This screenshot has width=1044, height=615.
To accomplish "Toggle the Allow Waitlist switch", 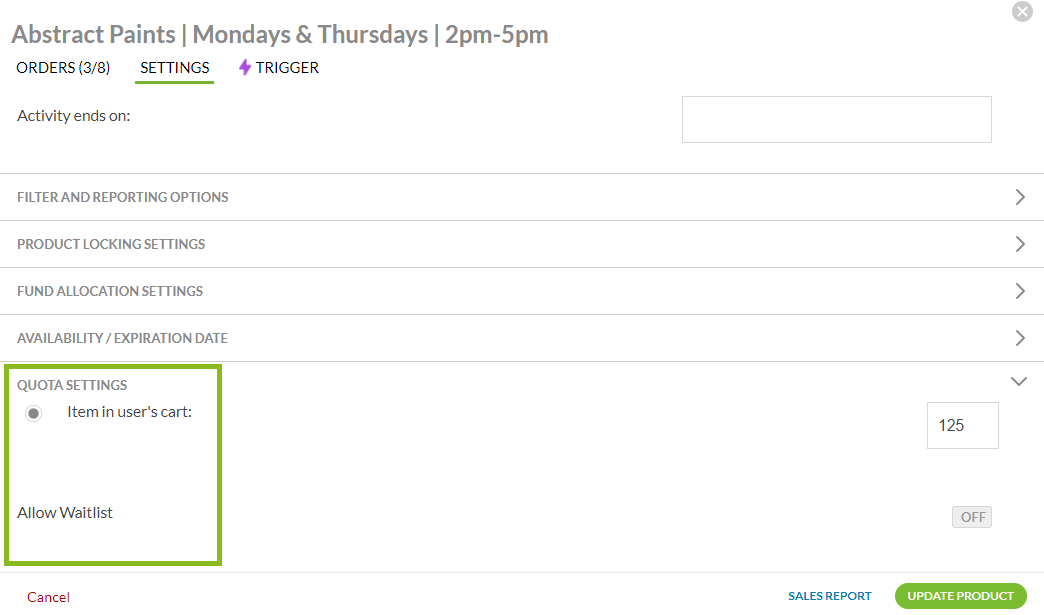I will click(x=971, y=517).
